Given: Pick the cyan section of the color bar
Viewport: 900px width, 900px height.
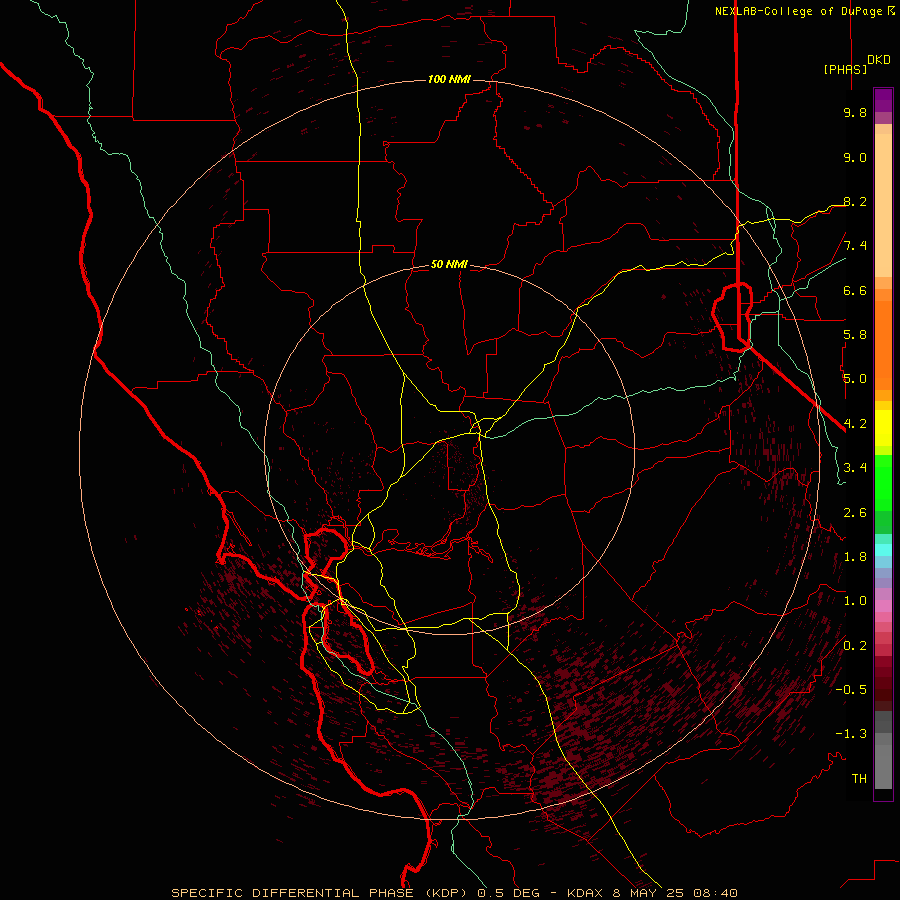Looking at the screenshot, I should 883,550.
